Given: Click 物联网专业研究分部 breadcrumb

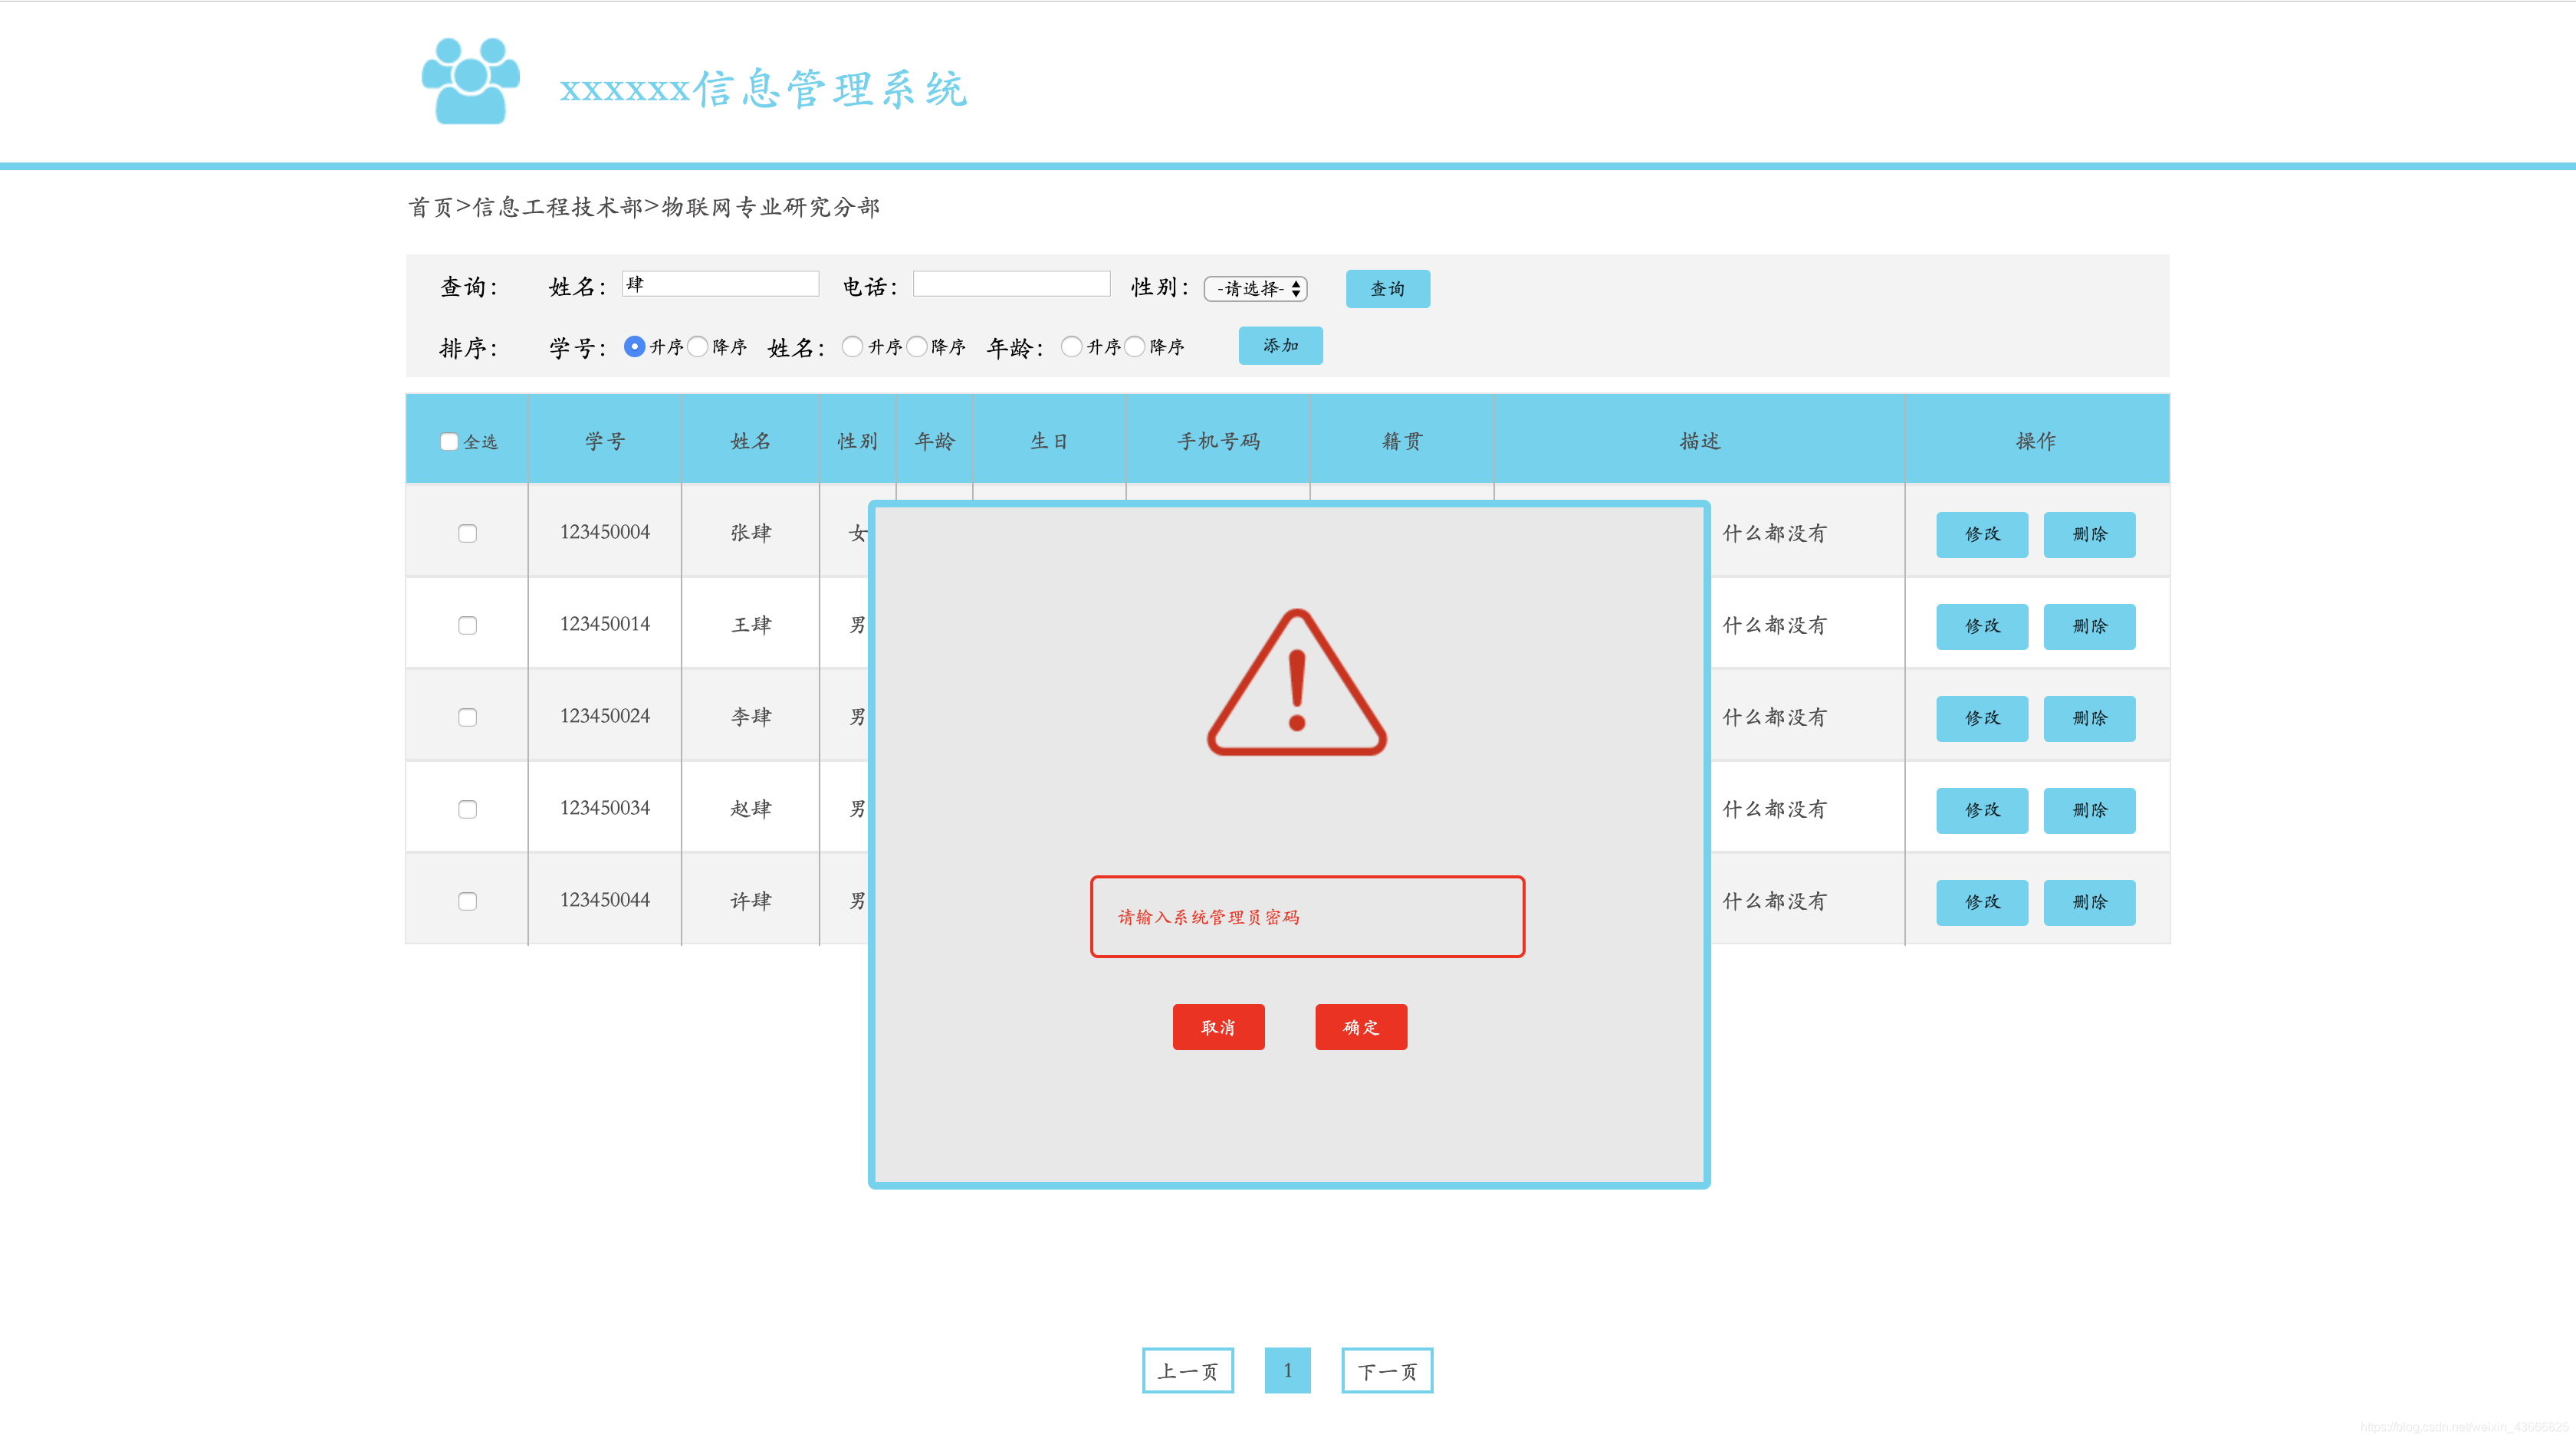Looking at the screenshot, I should [x=770, y=207].
